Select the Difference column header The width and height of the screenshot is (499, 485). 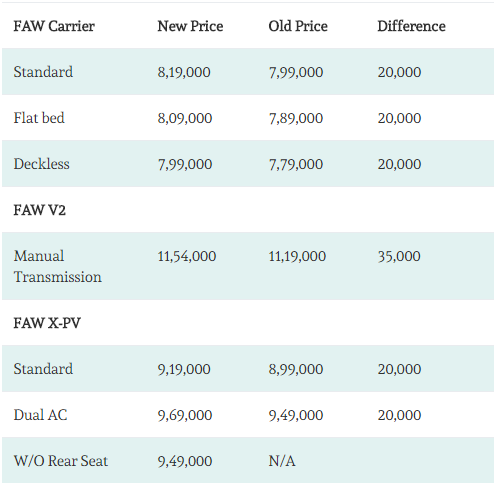[x=411, y=26]
